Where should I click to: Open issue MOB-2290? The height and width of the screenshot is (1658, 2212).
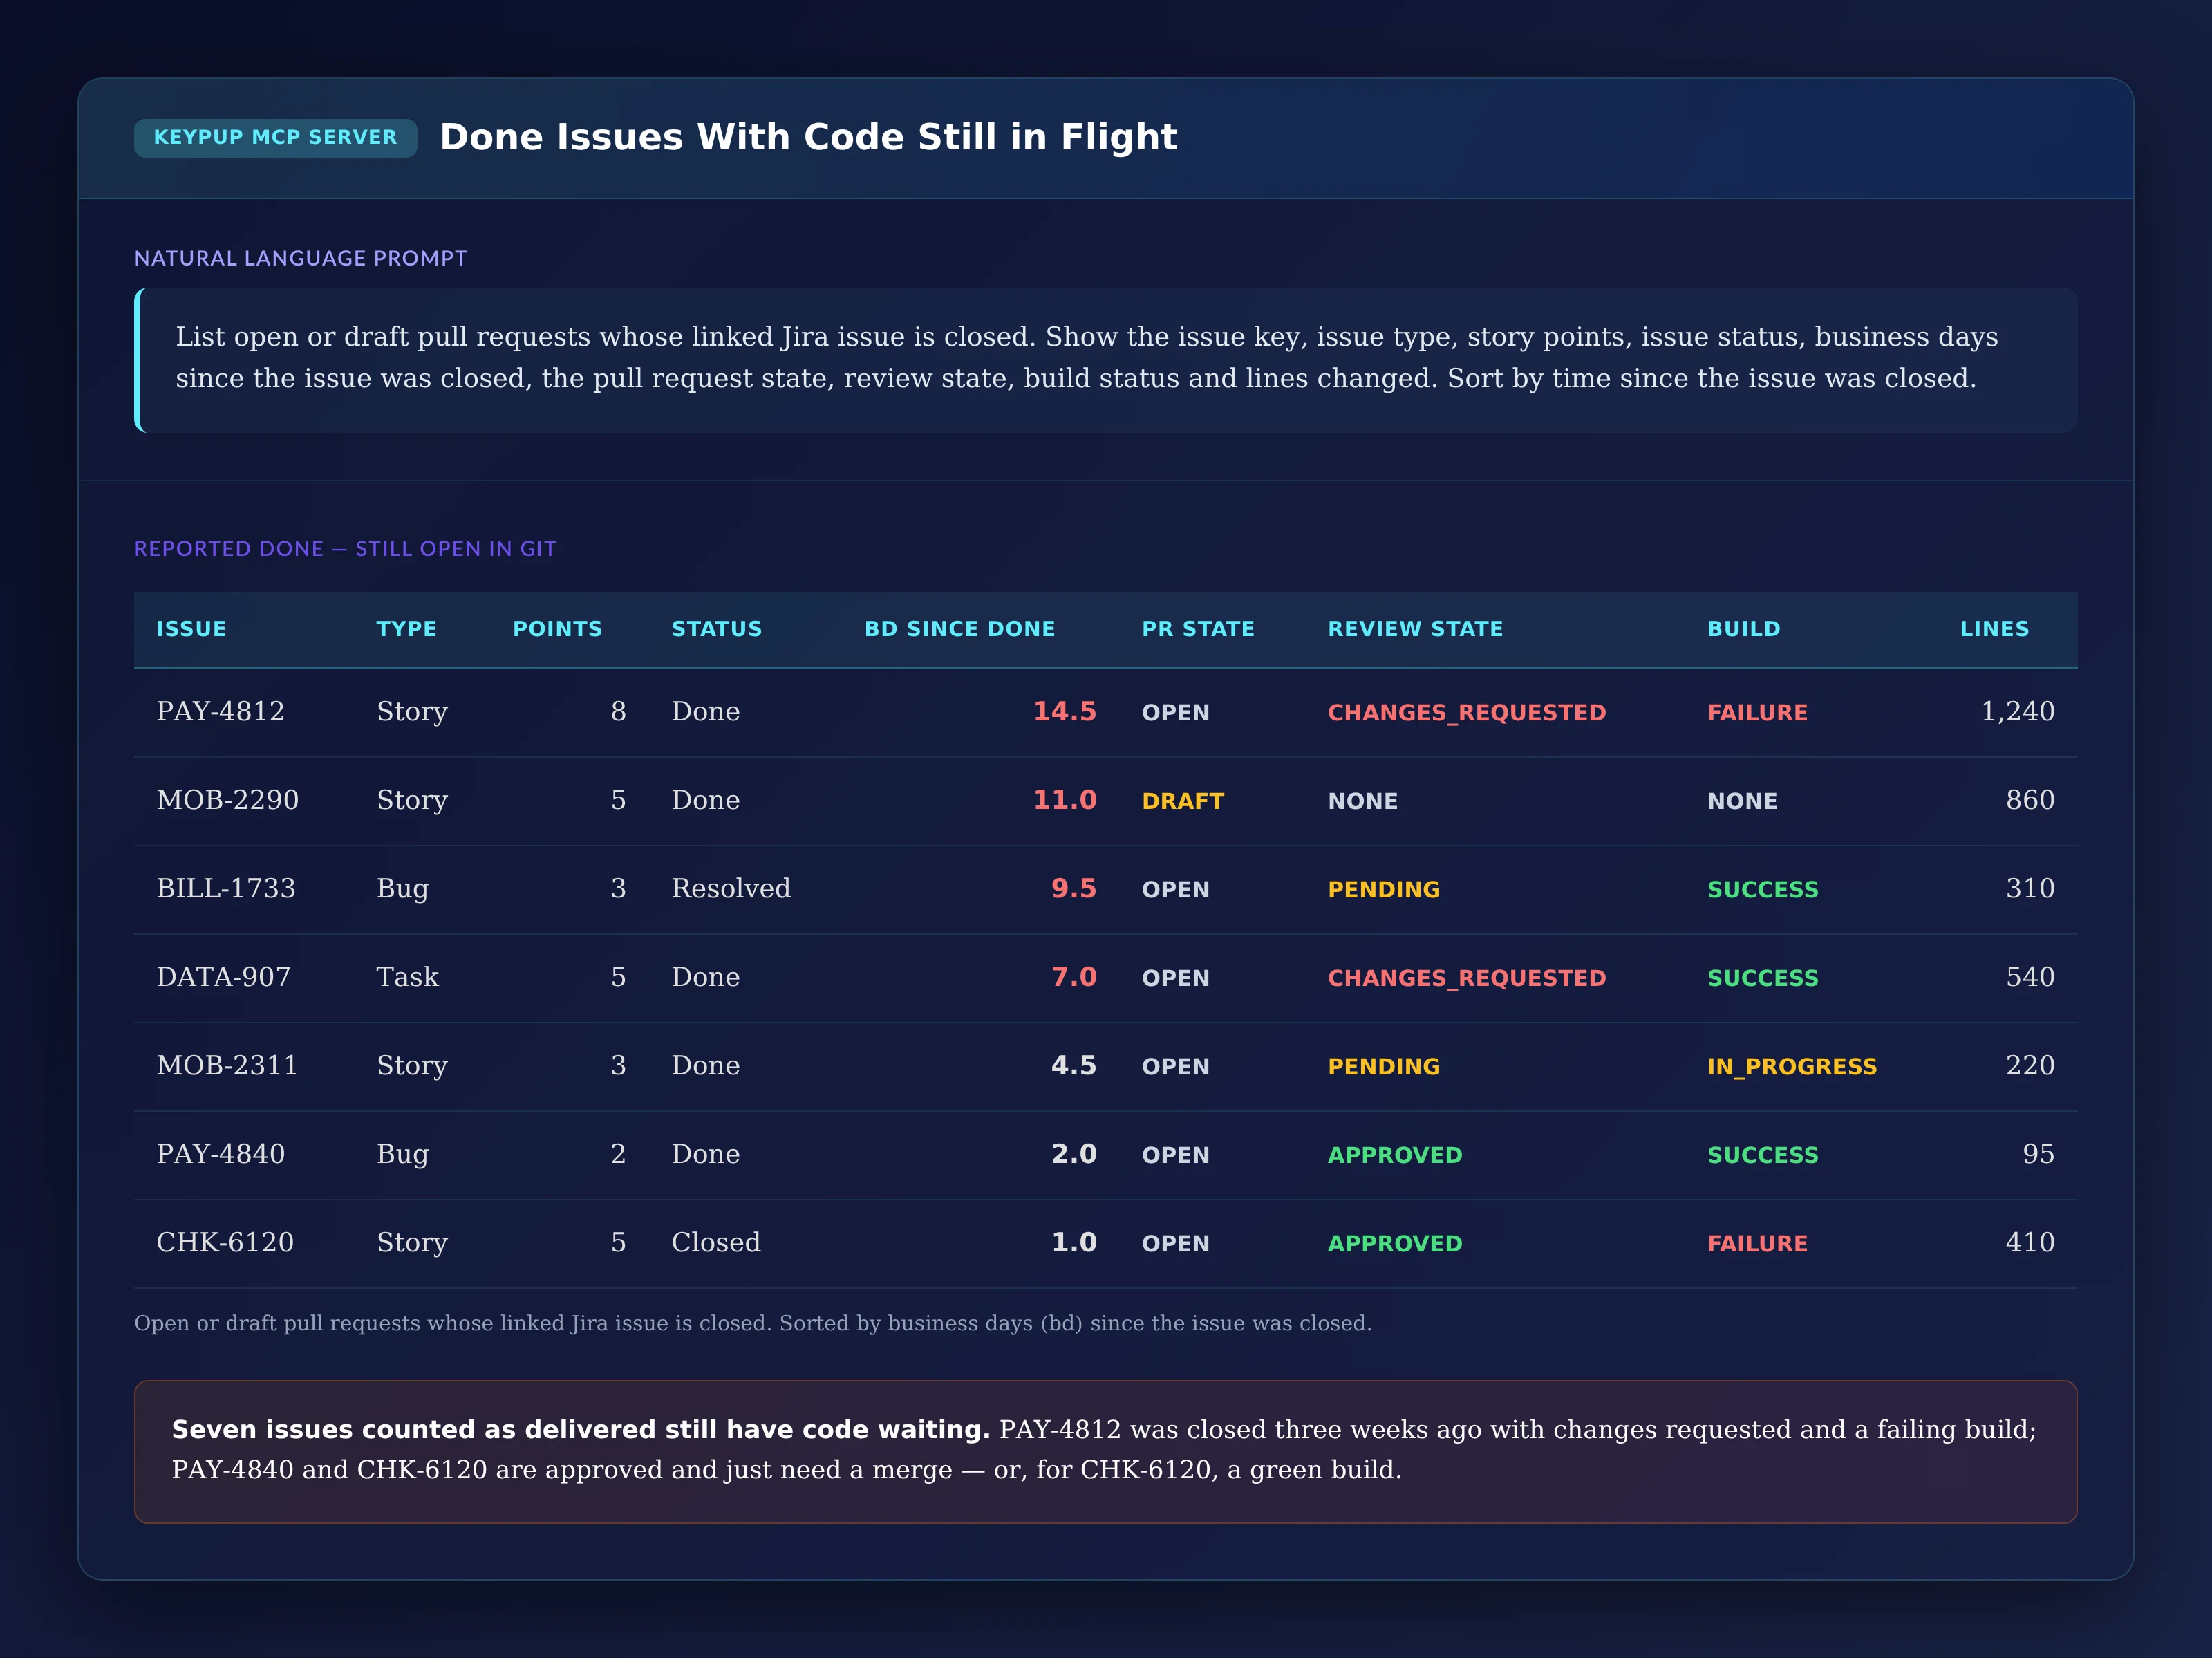pos(227,800)
